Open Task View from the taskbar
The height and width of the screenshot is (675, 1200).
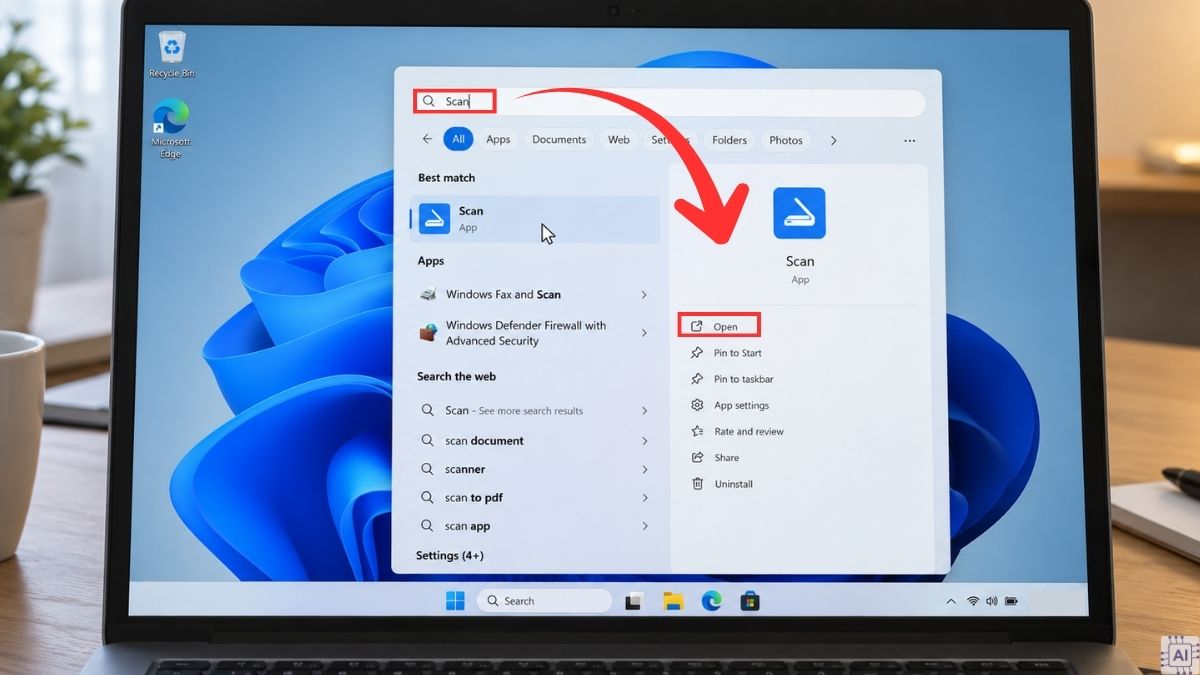(x=632, y=601)
